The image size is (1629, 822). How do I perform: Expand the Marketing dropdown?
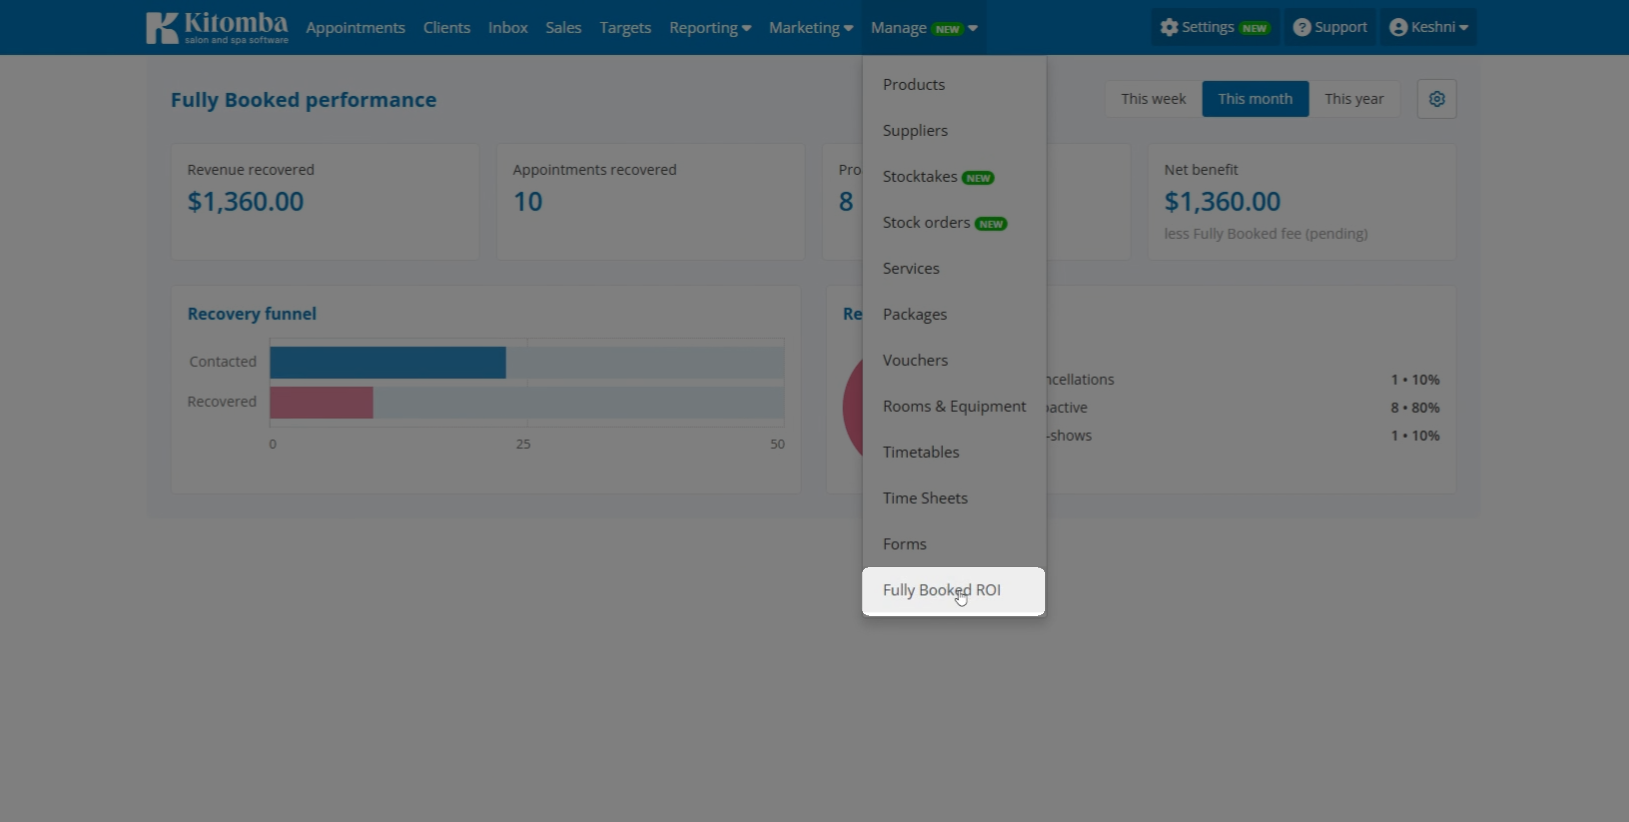click(x=811, y=28)
